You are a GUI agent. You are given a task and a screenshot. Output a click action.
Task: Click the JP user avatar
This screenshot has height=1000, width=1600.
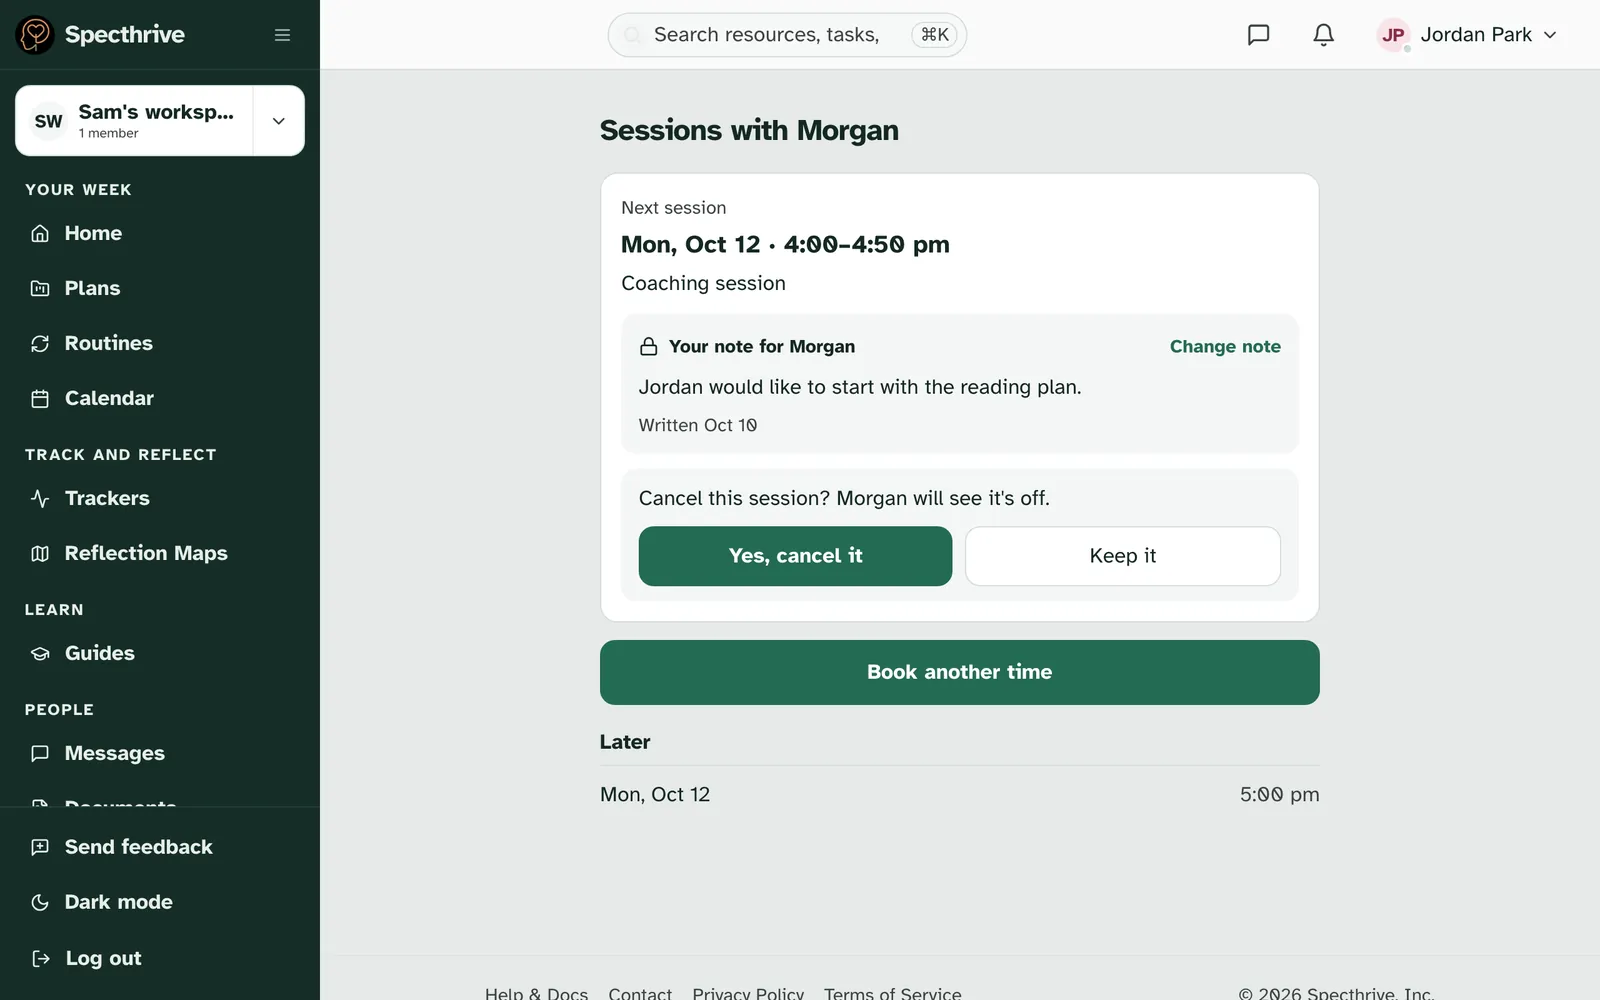(1393, 35)
